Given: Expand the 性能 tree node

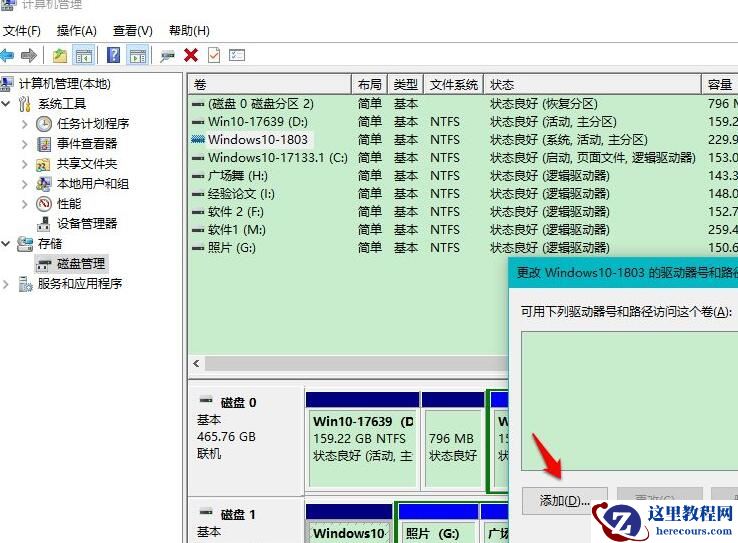Looking at the screenshot, I should (24, 204).
